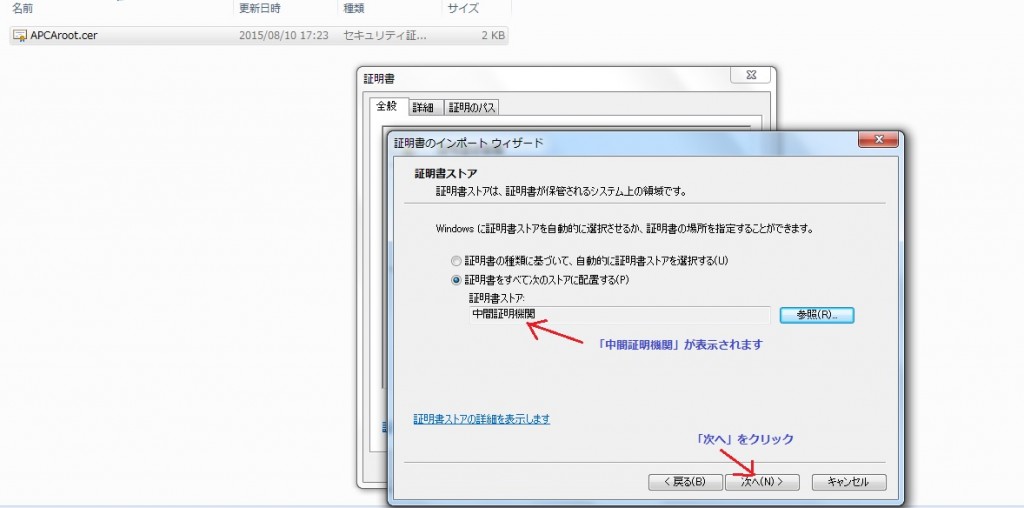
Task: Close the 証明書のインポート ウィザード dialog
Action: point(878,139)
